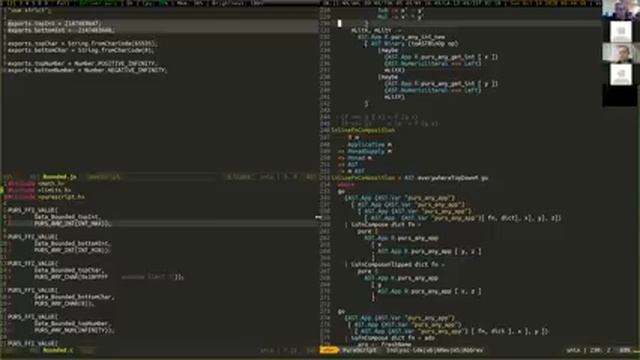
Task: Open the third participant video thumbnail
Action: (621, 53)
